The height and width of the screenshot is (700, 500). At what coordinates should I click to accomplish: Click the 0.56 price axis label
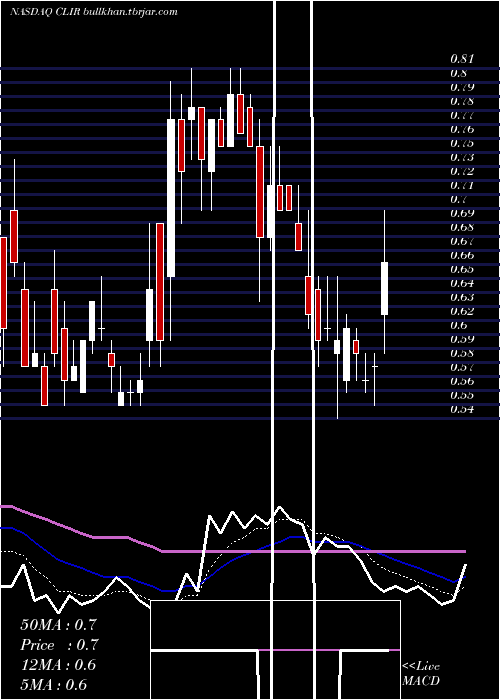[x=462, y=381]
